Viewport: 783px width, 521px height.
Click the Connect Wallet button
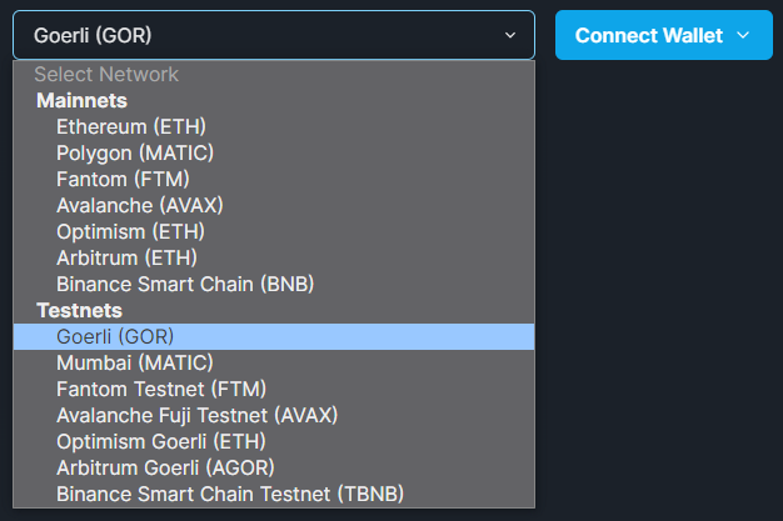649,36
